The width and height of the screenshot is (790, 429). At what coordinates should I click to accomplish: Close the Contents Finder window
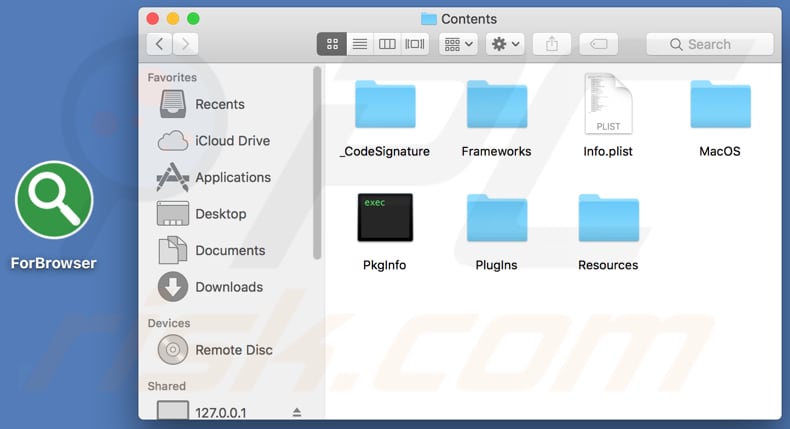pos(153,19)
